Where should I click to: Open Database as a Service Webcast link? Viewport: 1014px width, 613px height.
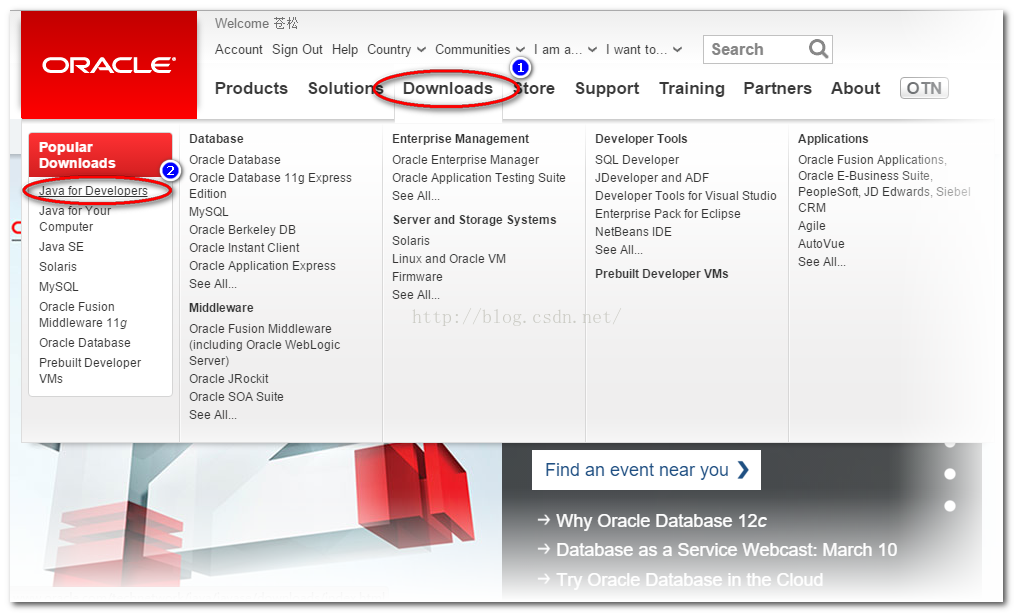click(x=726, y=550)
